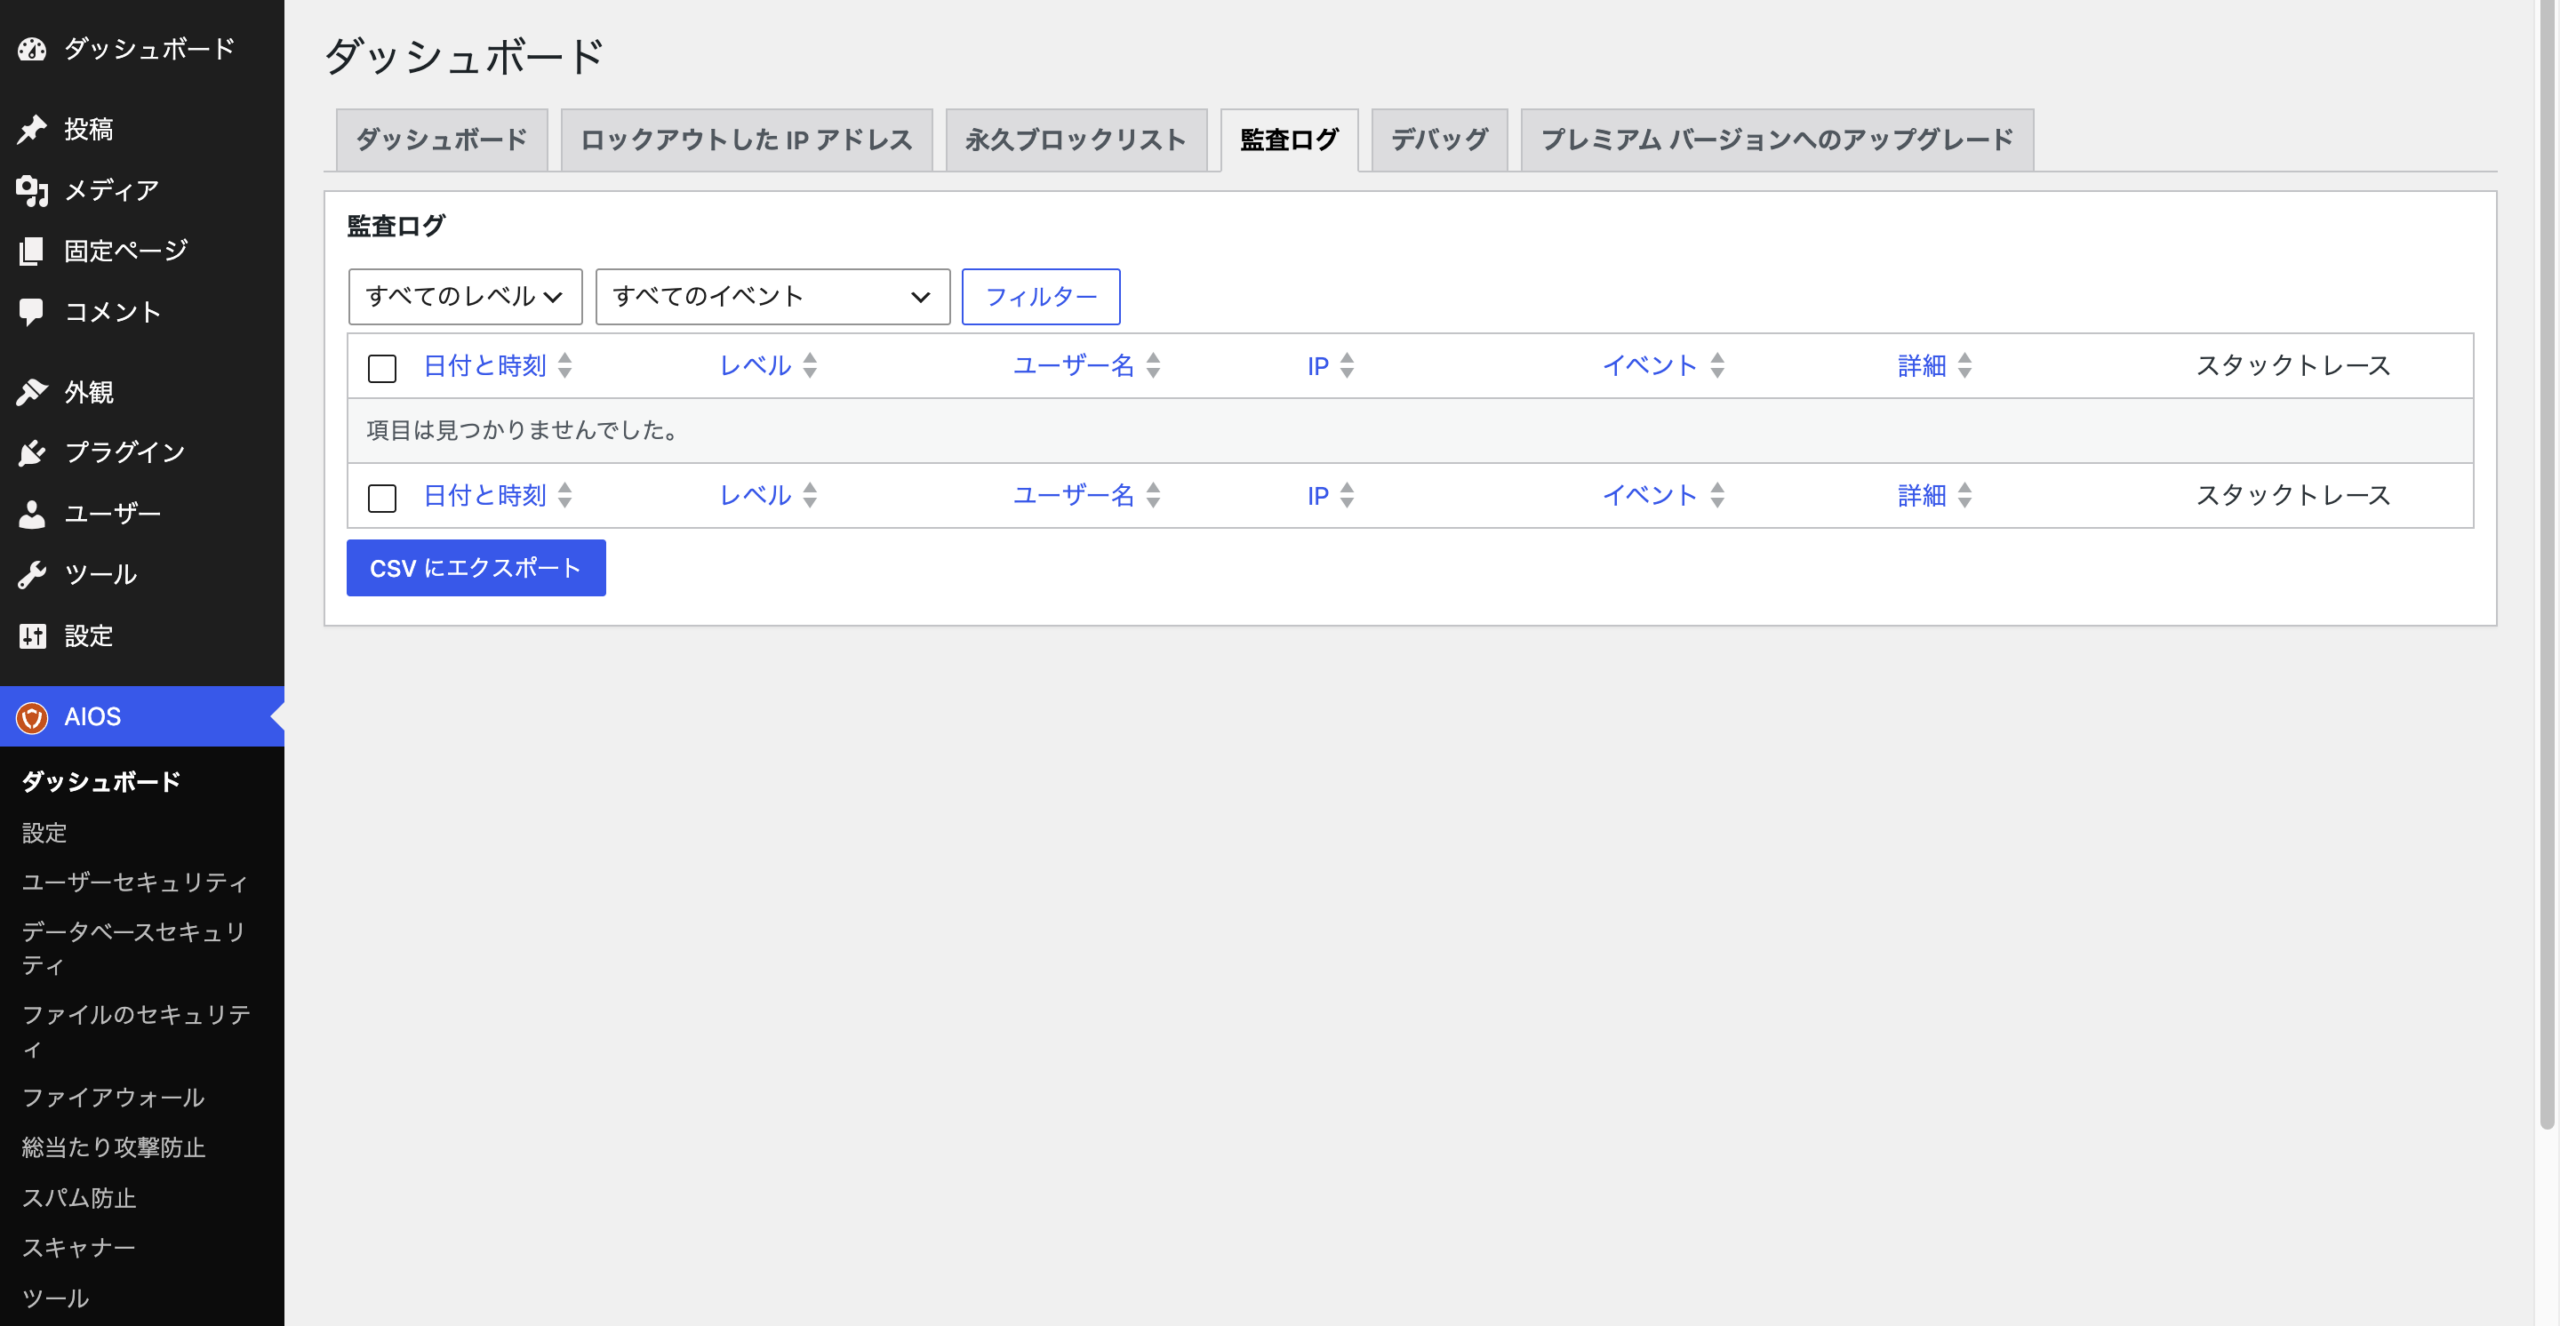Click the イベント sort arrows in the header row
This screenshot has width=2560, height=1326.
1717,366
